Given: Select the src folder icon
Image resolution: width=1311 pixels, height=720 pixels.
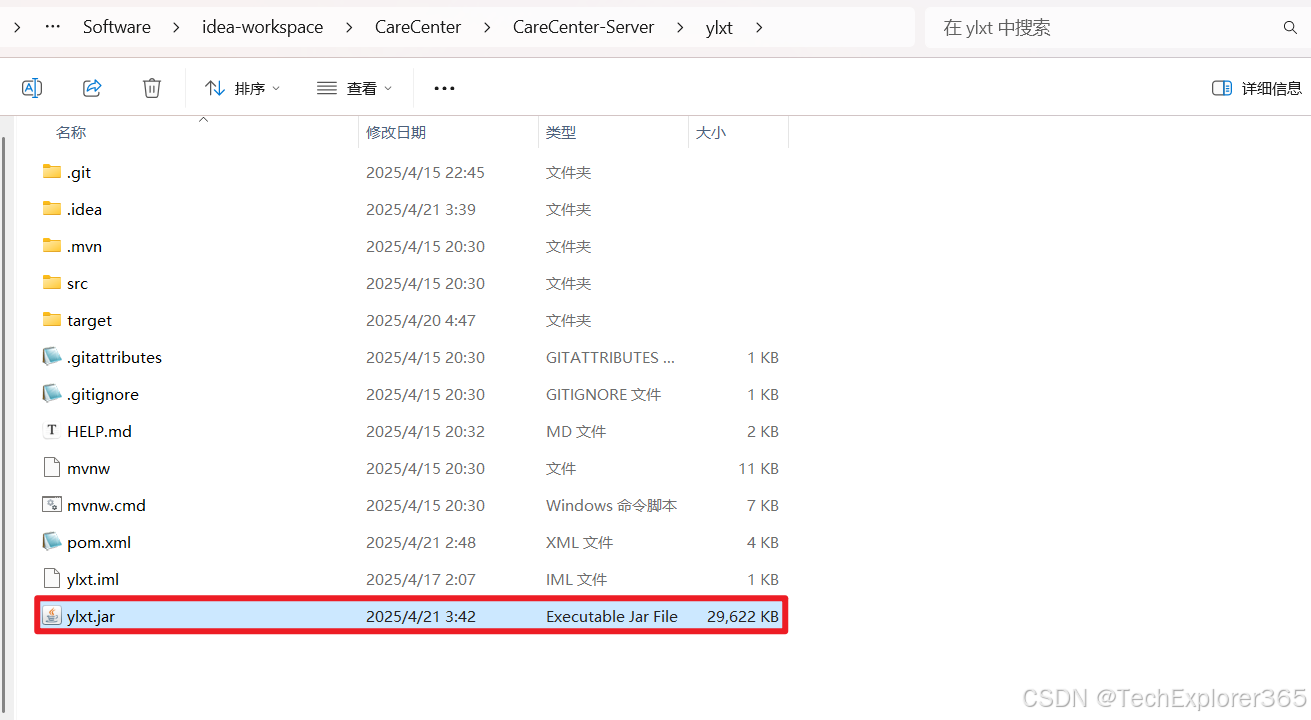Looking at the screenshot, I should pos(52,283).
